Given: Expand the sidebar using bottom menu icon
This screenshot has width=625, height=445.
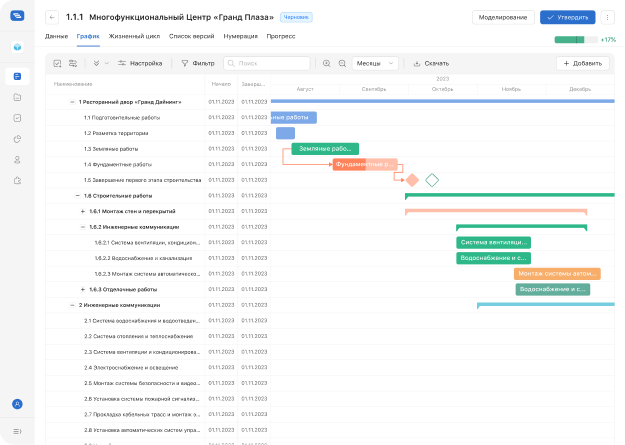Looking at the screenshot, I should coord(17,431).
